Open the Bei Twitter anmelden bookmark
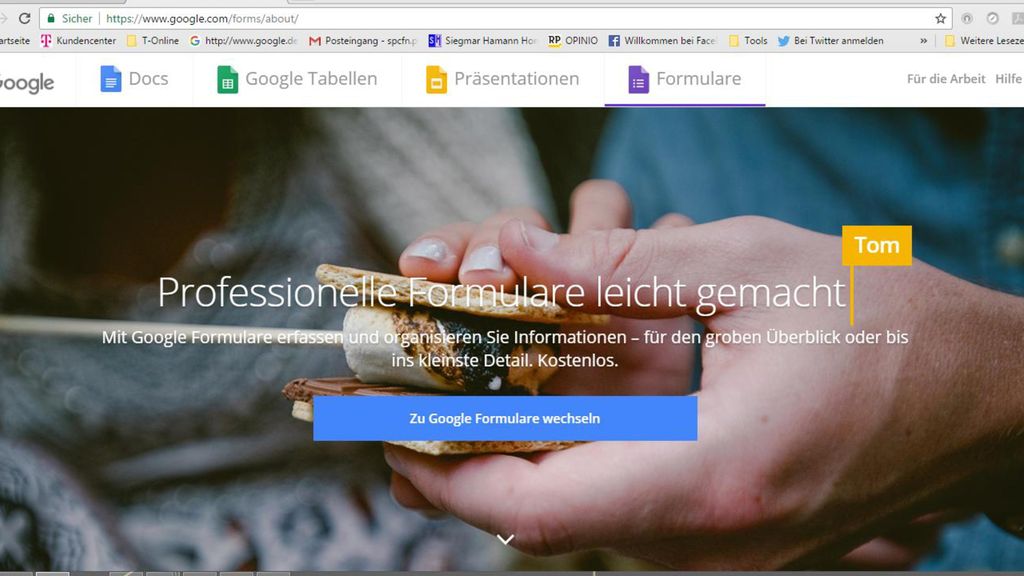Viewport: 1024px width, 576px height. [x=830, y=40]
